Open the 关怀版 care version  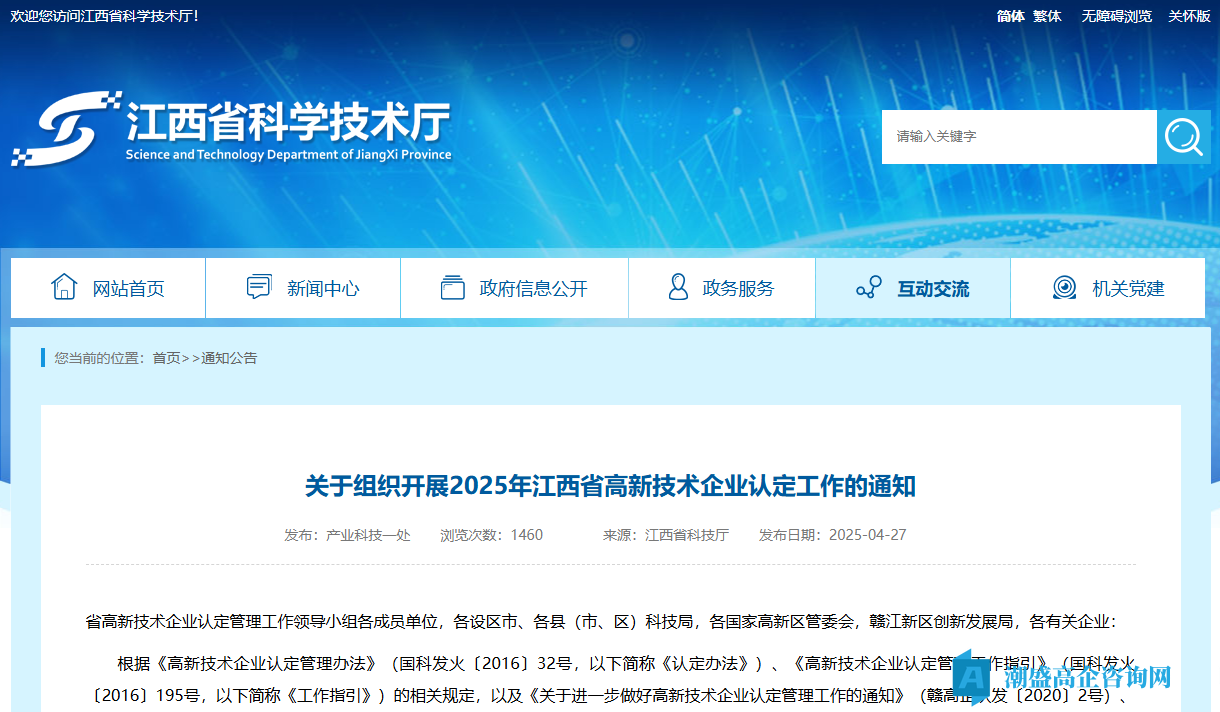1189,16
